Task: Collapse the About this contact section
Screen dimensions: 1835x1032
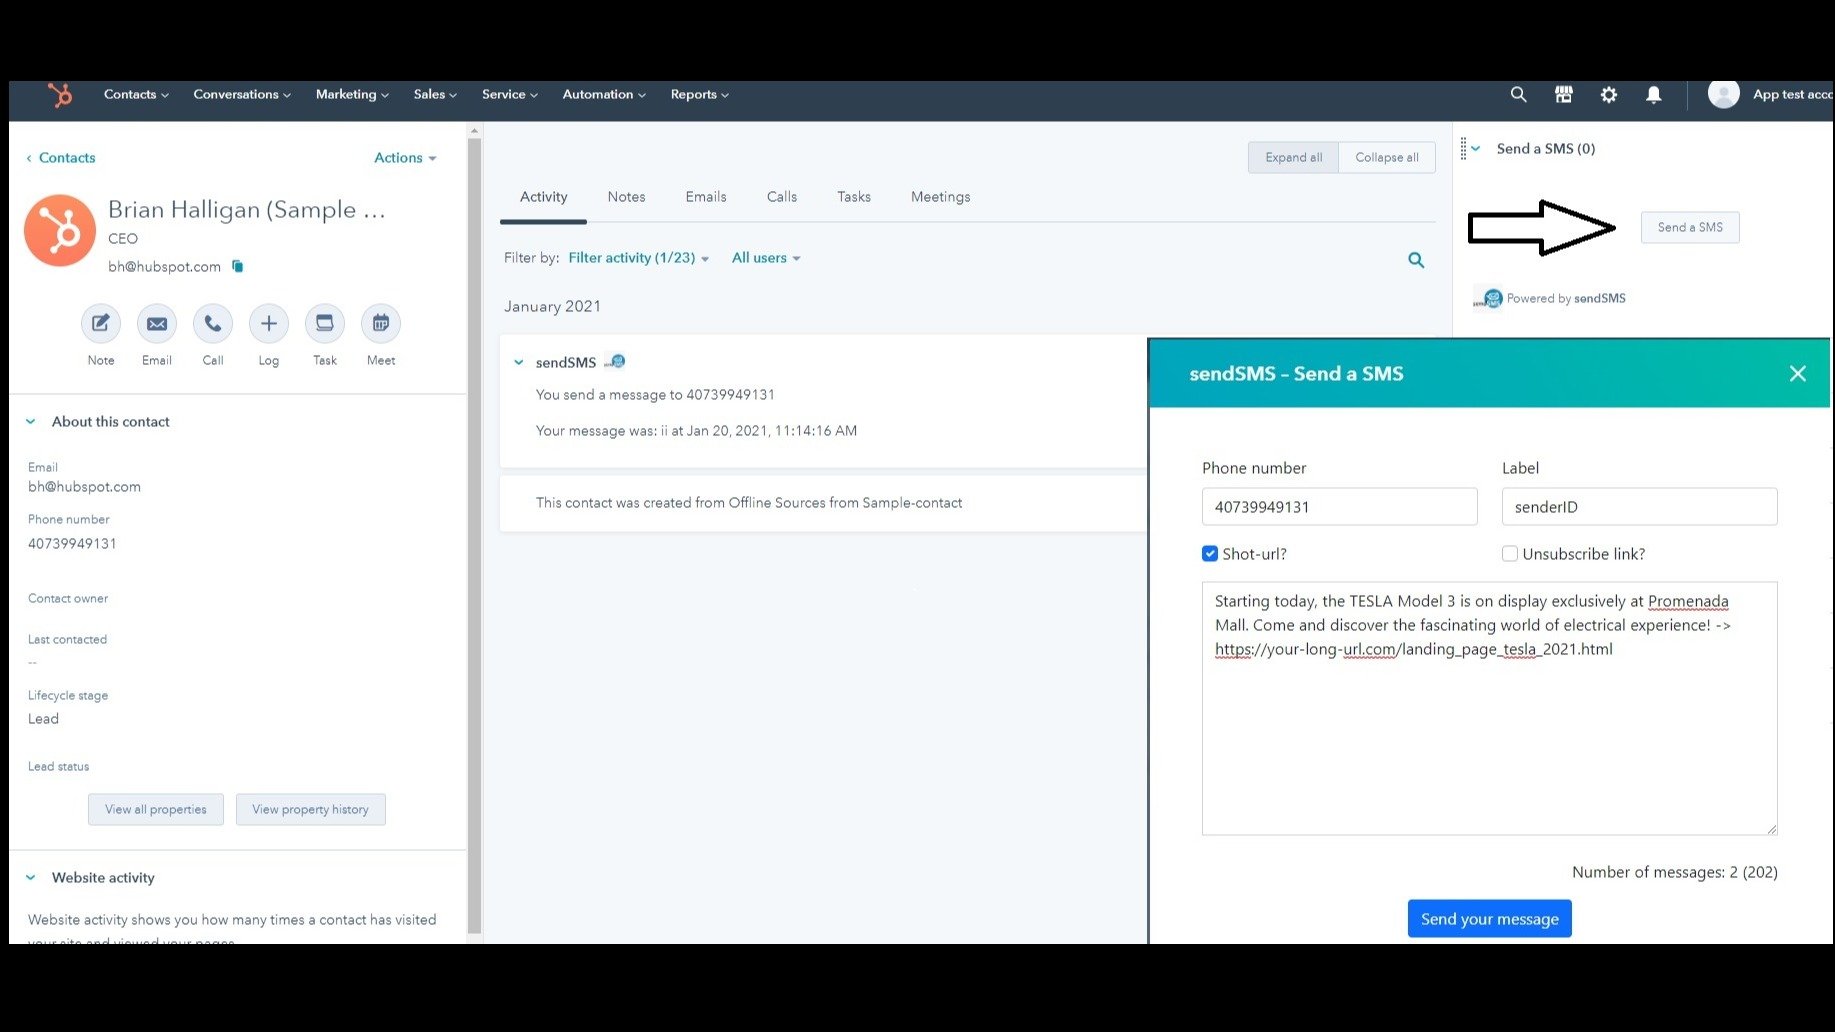Action: point(31,422)
